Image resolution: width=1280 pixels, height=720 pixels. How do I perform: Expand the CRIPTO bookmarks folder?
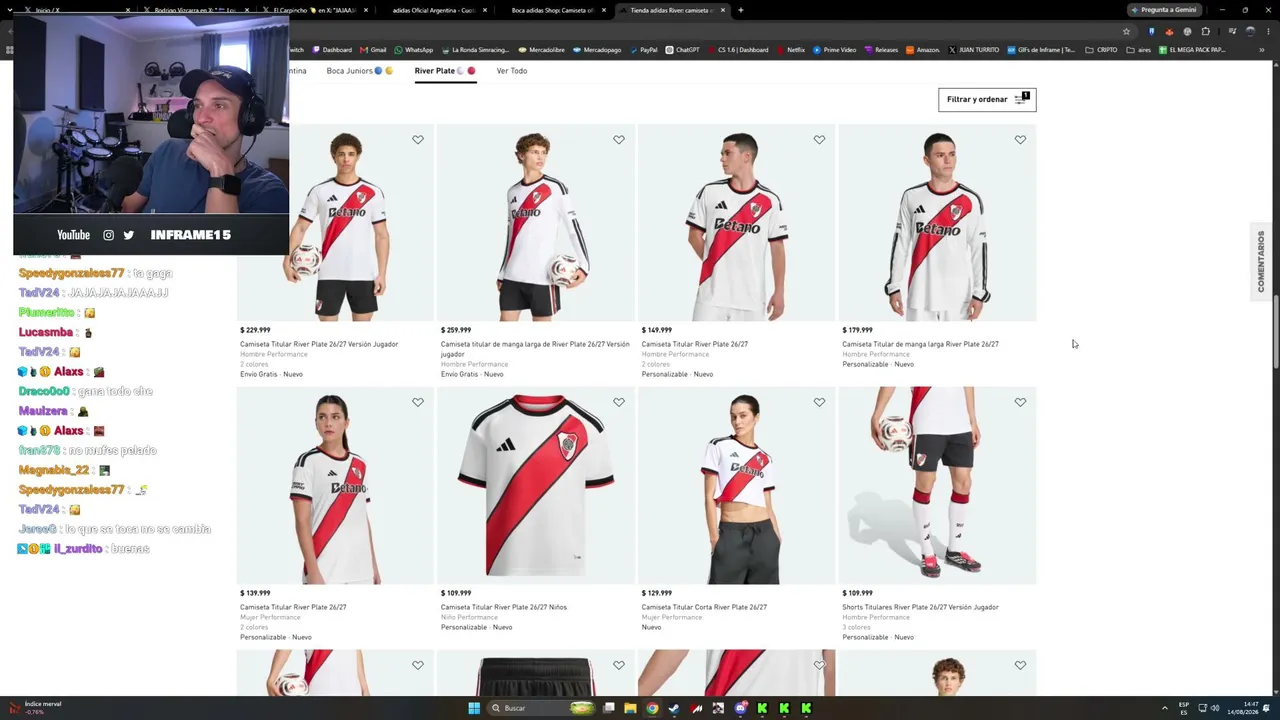[1102, 50]
